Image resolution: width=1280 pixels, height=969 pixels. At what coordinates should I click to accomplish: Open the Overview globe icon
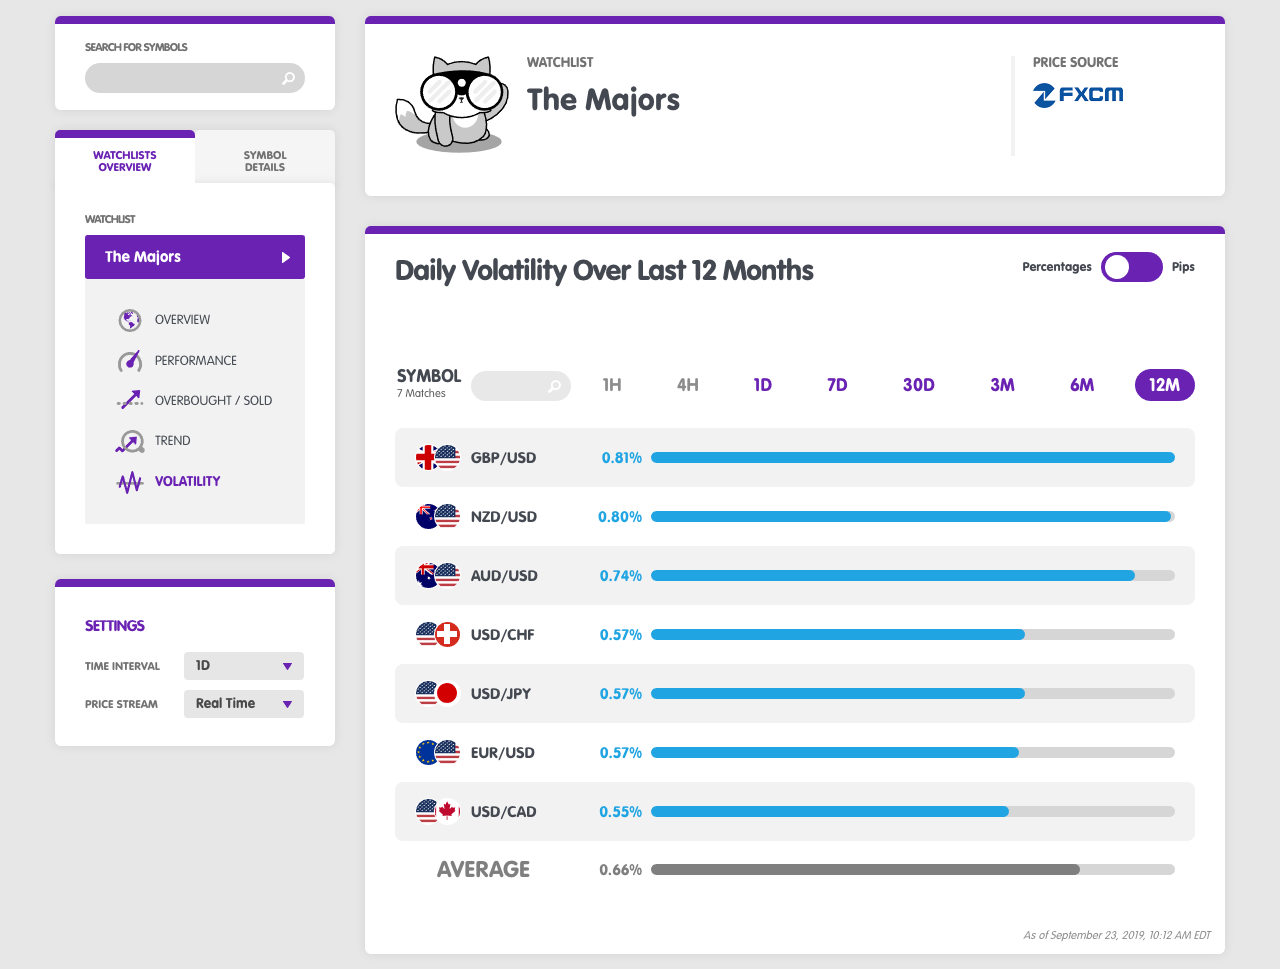pyautogui.click(x=129, y=320)
